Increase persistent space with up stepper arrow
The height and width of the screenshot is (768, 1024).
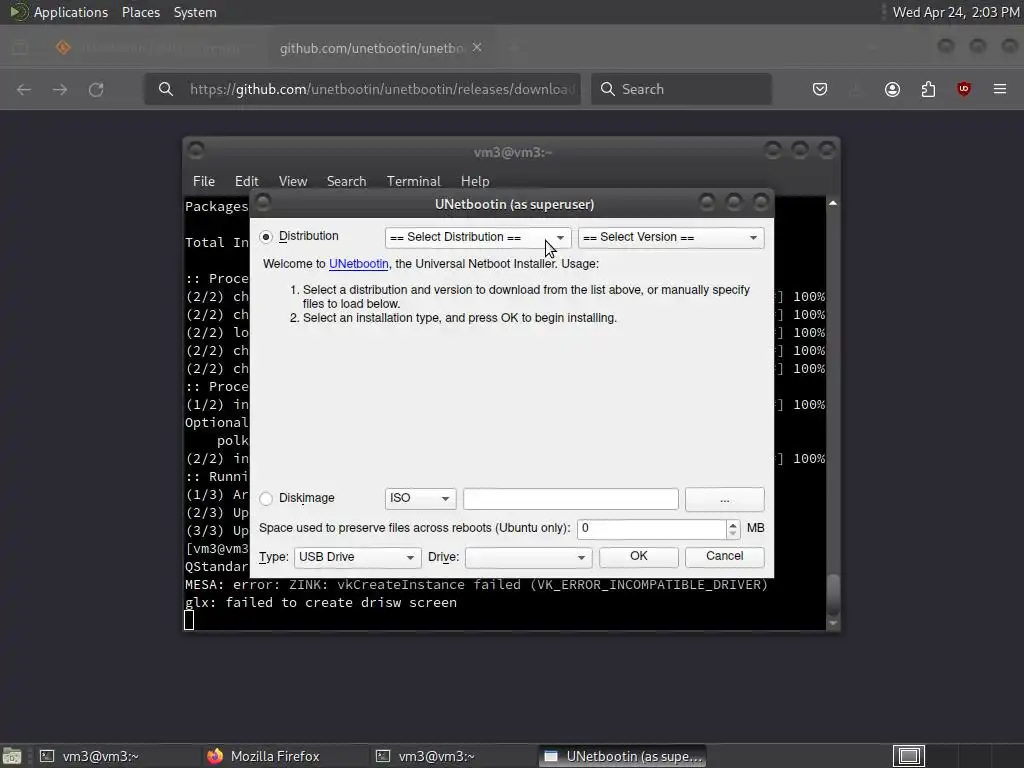733,524
